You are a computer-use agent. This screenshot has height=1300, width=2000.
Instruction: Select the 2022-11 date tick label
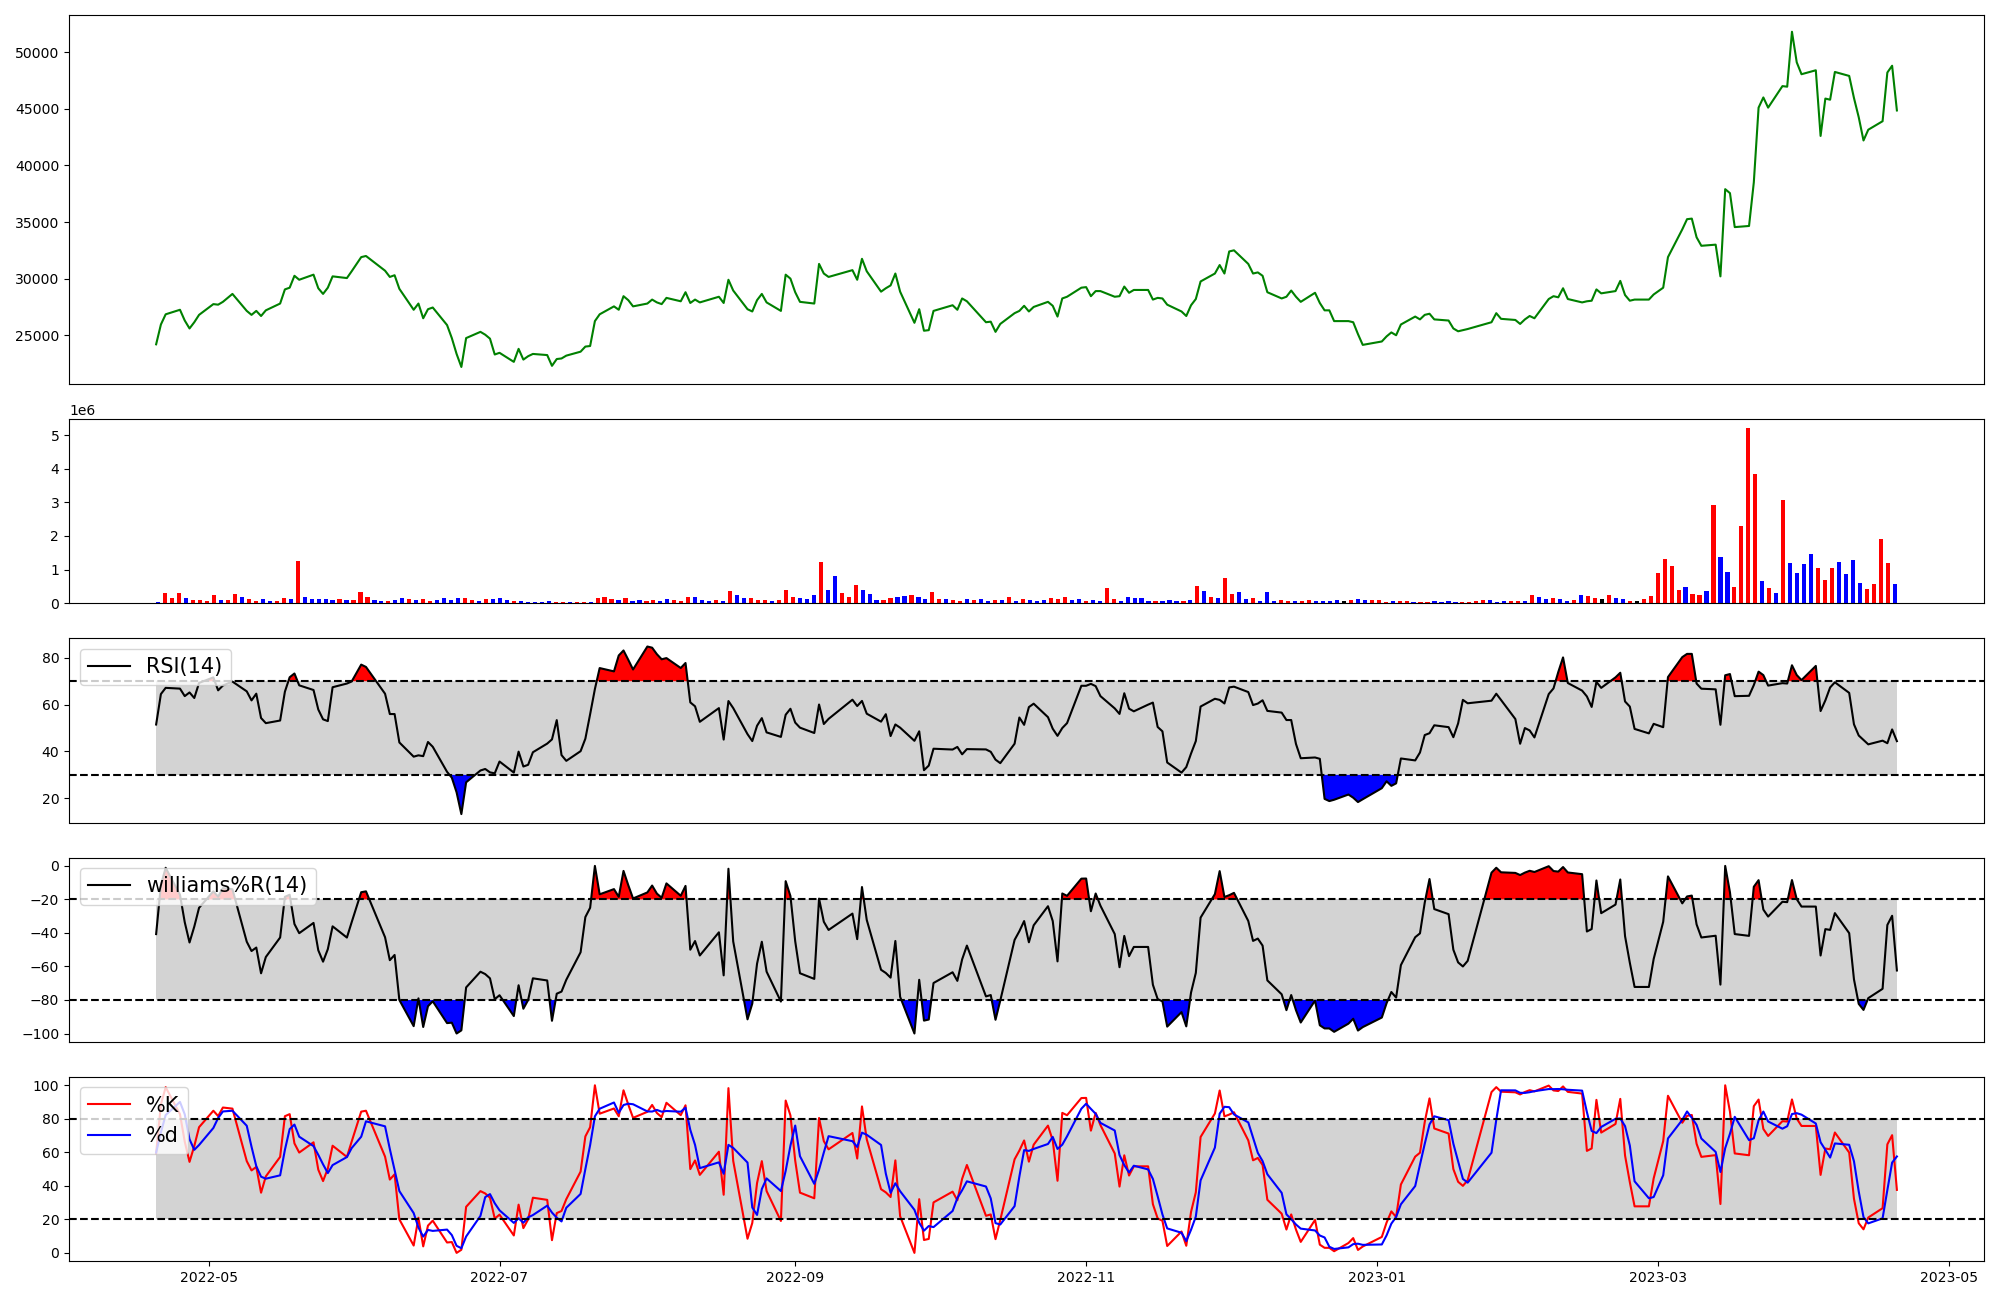click(1086, 1277)
